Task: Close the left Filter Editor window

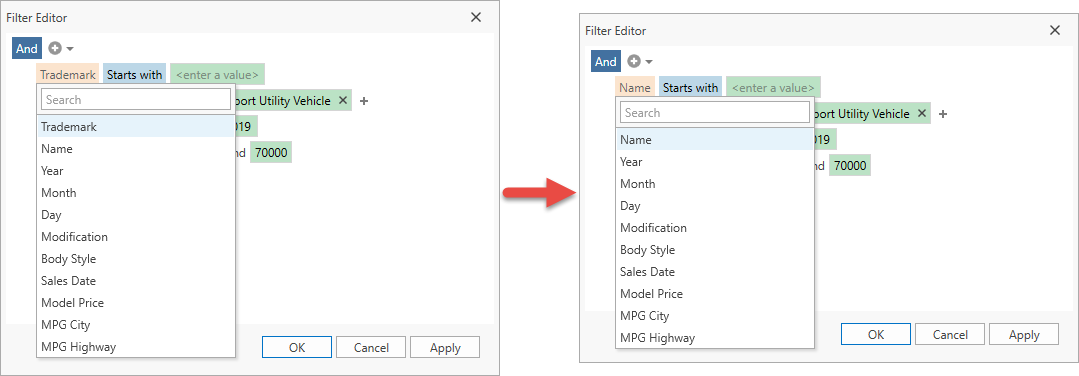Action: pos(476,17)
